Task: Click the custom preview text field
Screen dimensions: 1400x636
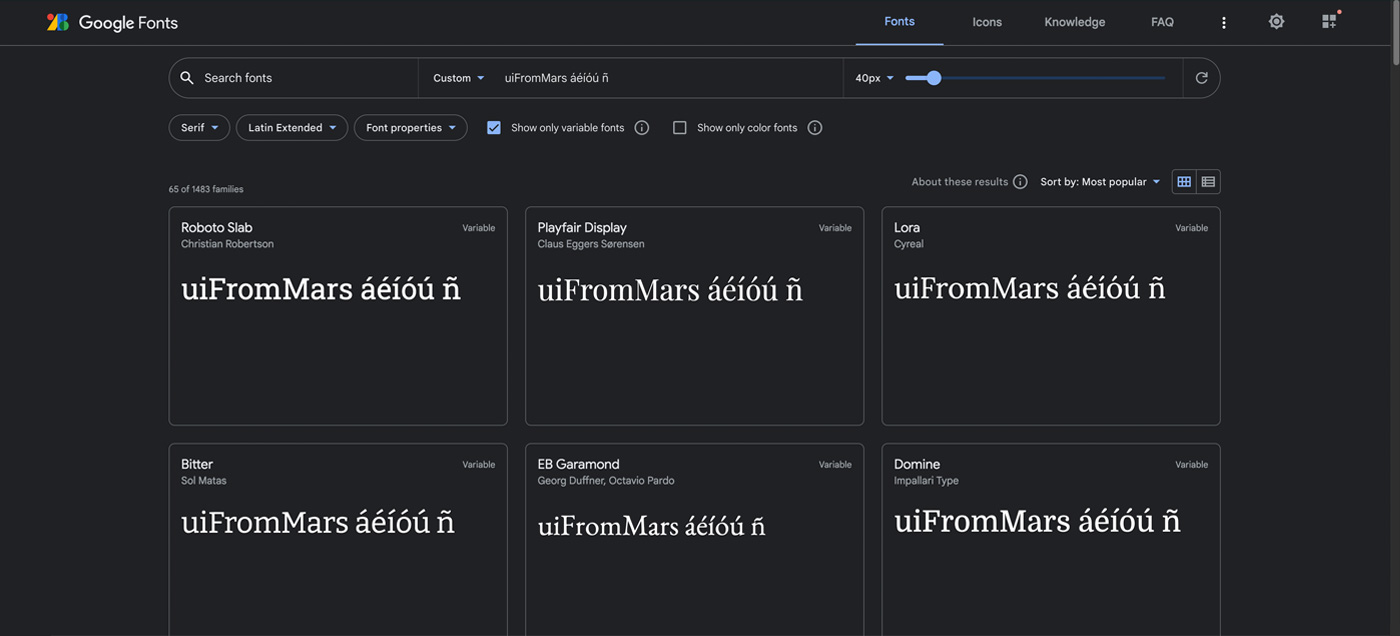Action: click(668, 78)
